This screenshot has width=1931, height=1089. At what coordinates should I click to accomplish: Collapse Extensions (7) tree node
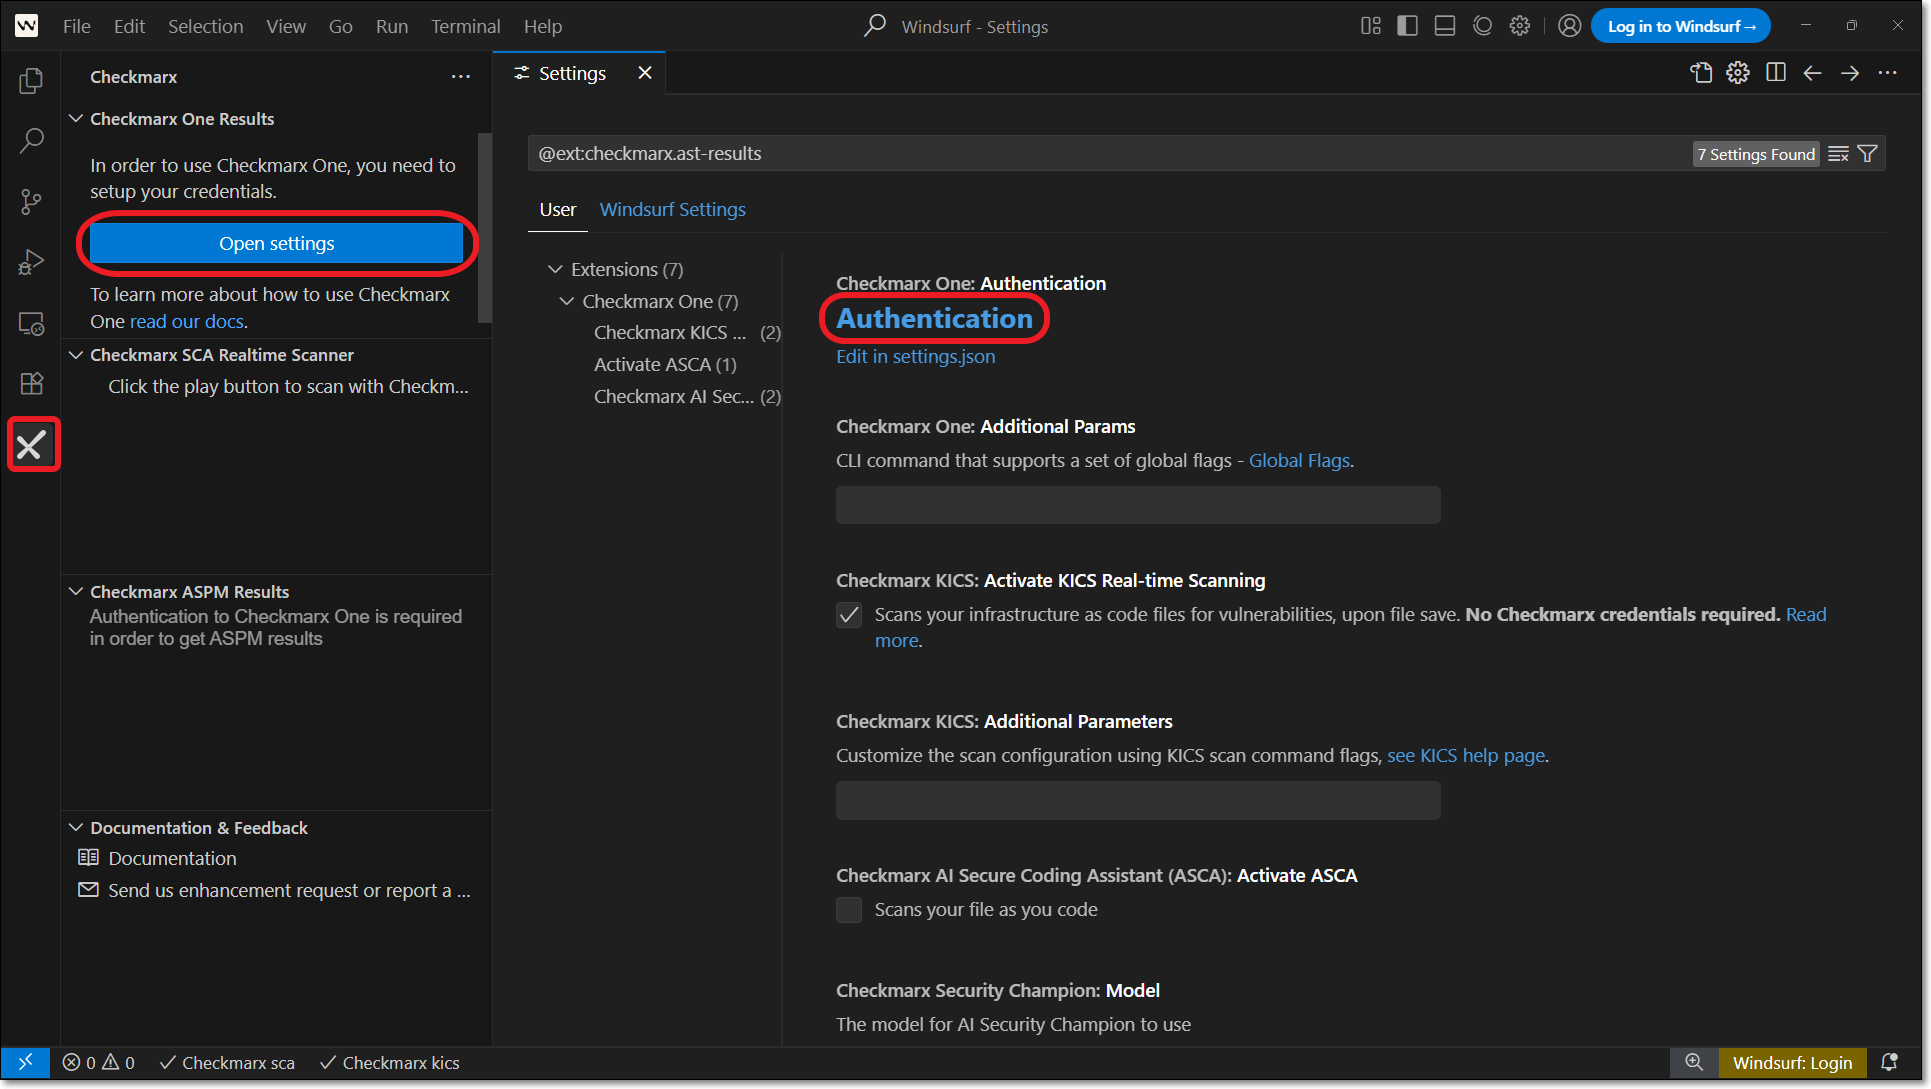(555, 270)
